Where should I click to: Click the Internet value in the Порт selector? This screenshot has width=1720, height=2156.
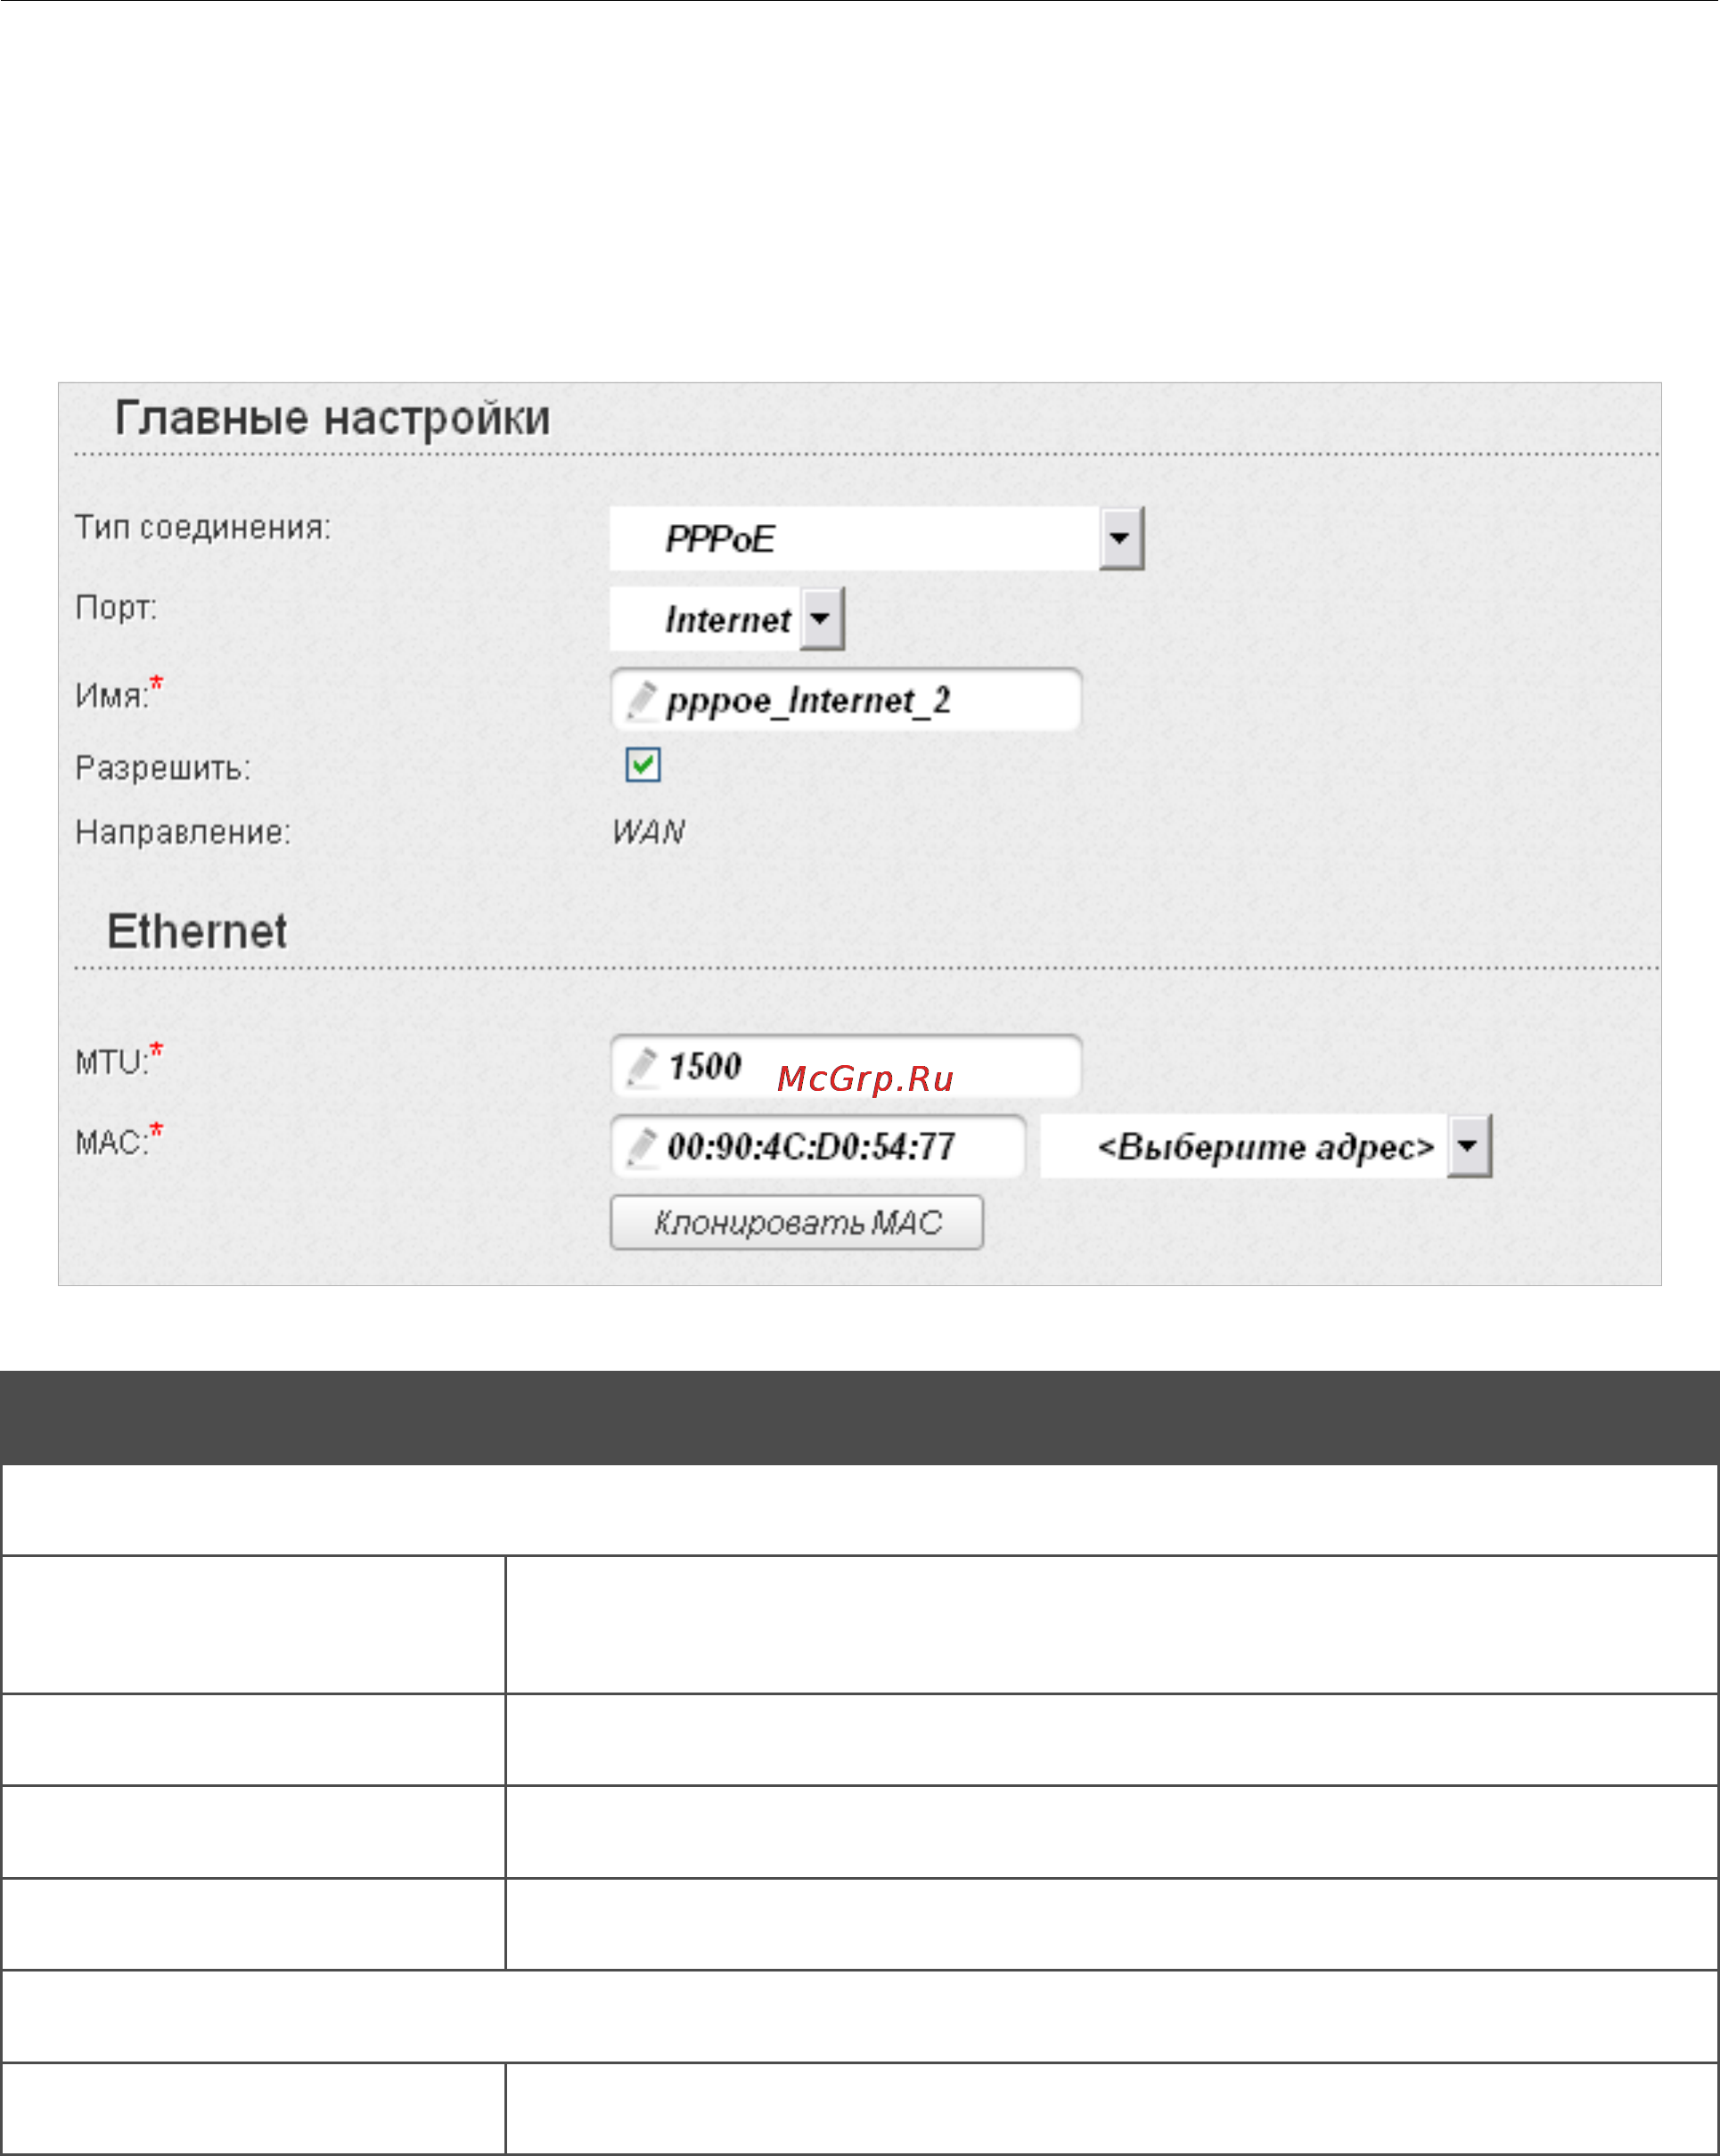pyautogui.click(x=728, y=620)
